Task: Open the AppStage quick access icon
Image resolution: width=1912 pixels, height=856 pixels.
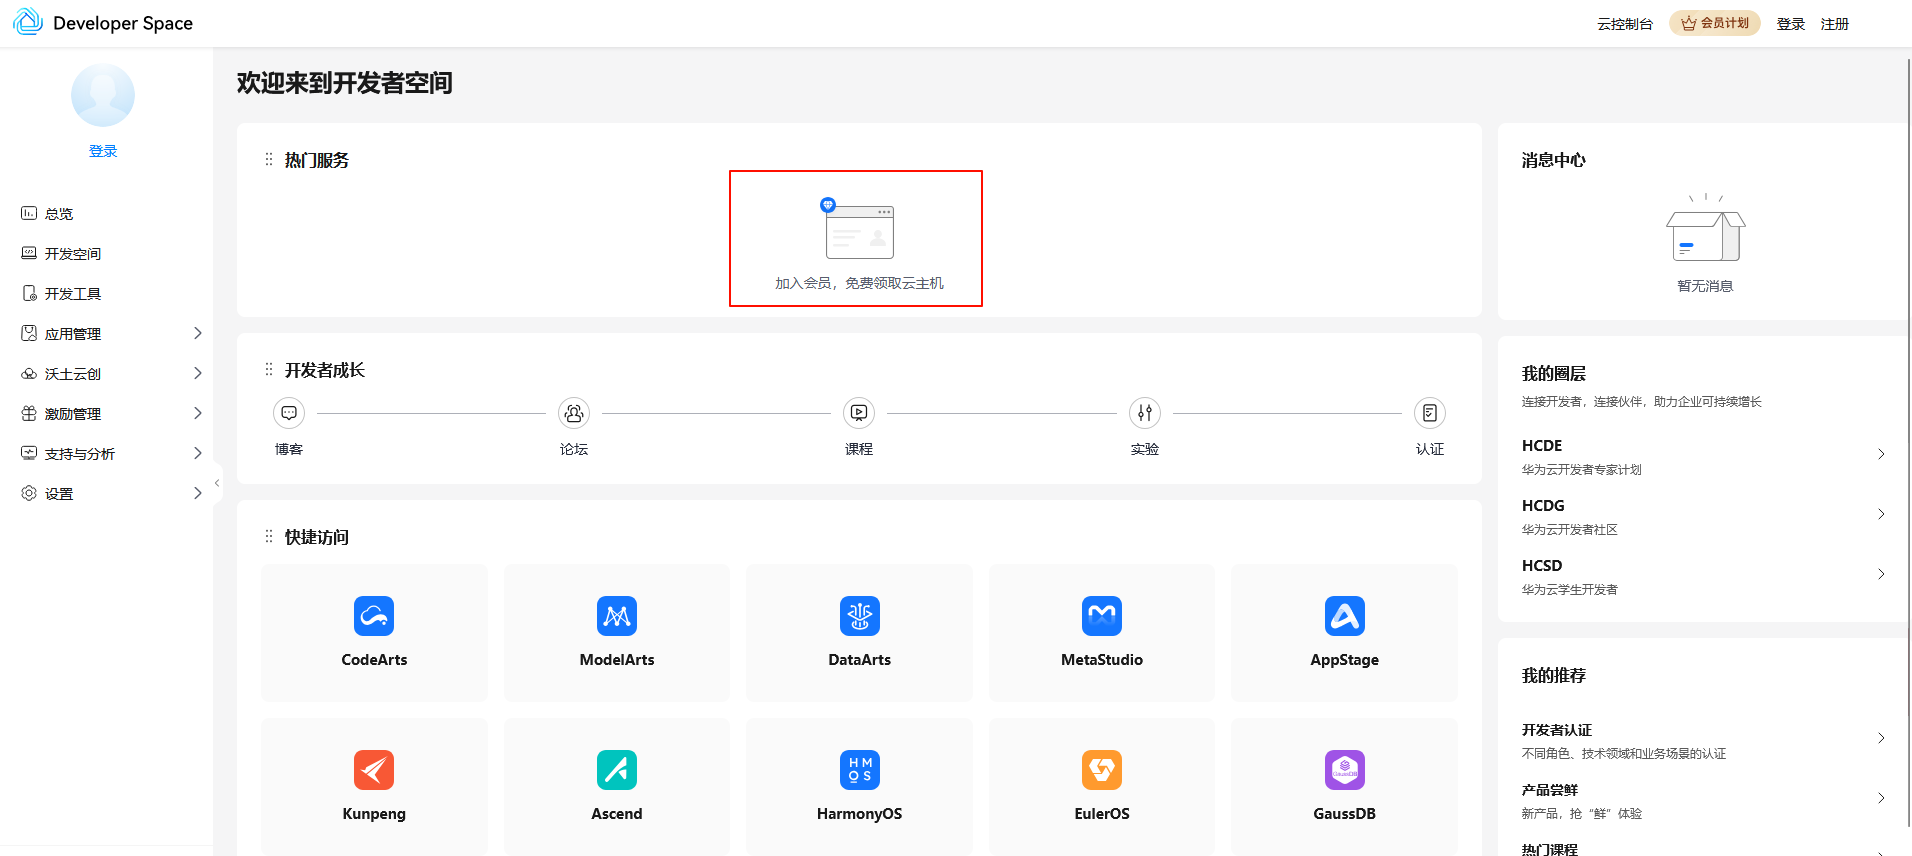Action: click(x=1345, y=616)
